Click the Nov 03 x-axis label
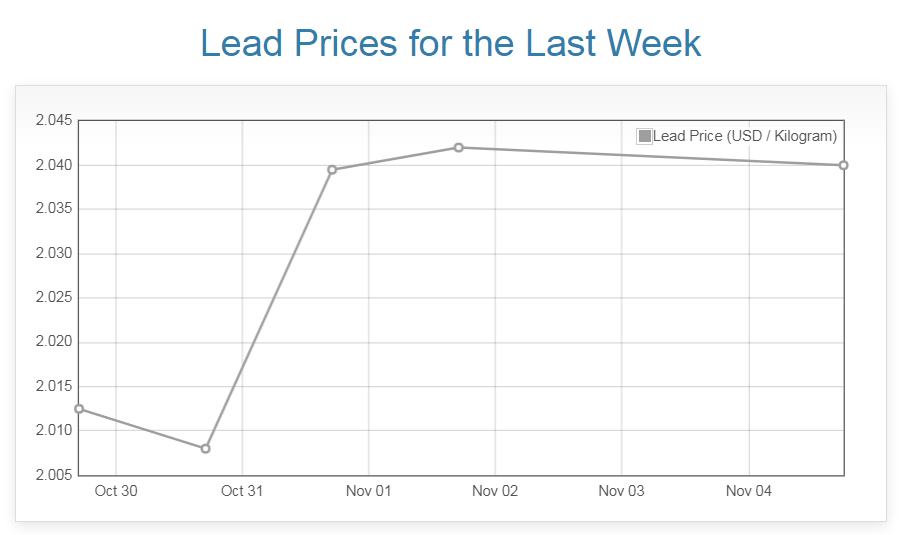Image resolution: width=899 pixels, height=535 pixels. coord(621,491)
